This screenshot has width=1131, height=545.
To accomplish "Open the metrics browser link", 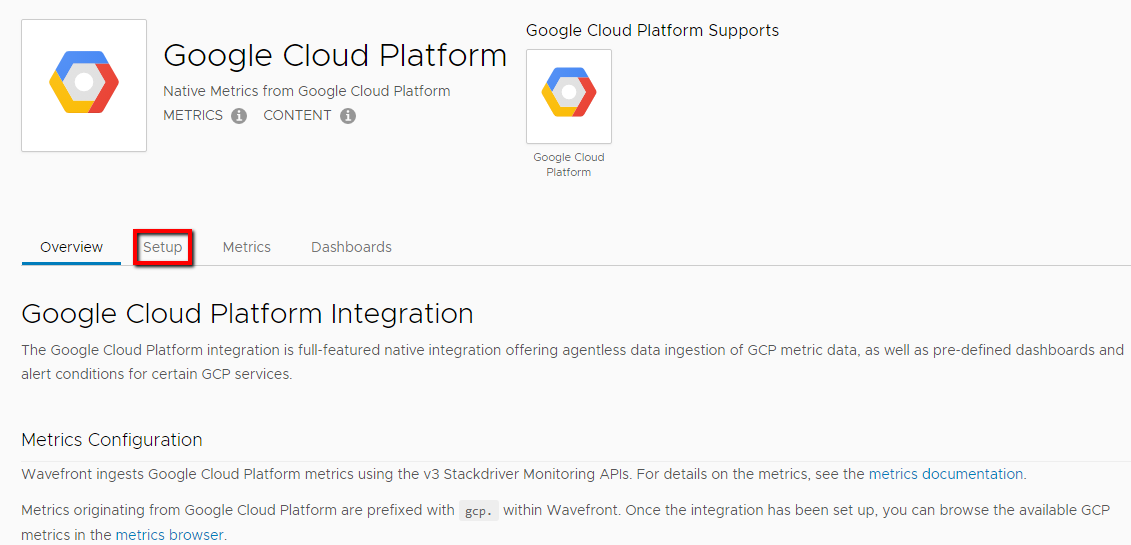I will 169,535.
